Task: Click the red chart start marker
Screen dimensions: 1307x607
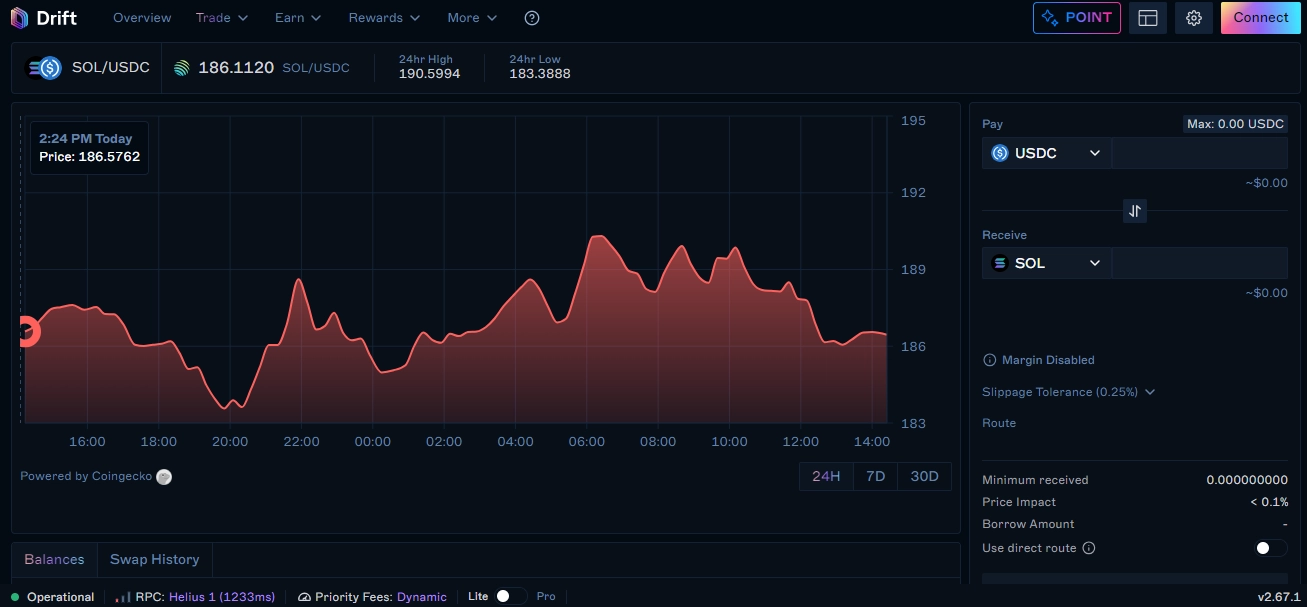Action: 28,332
